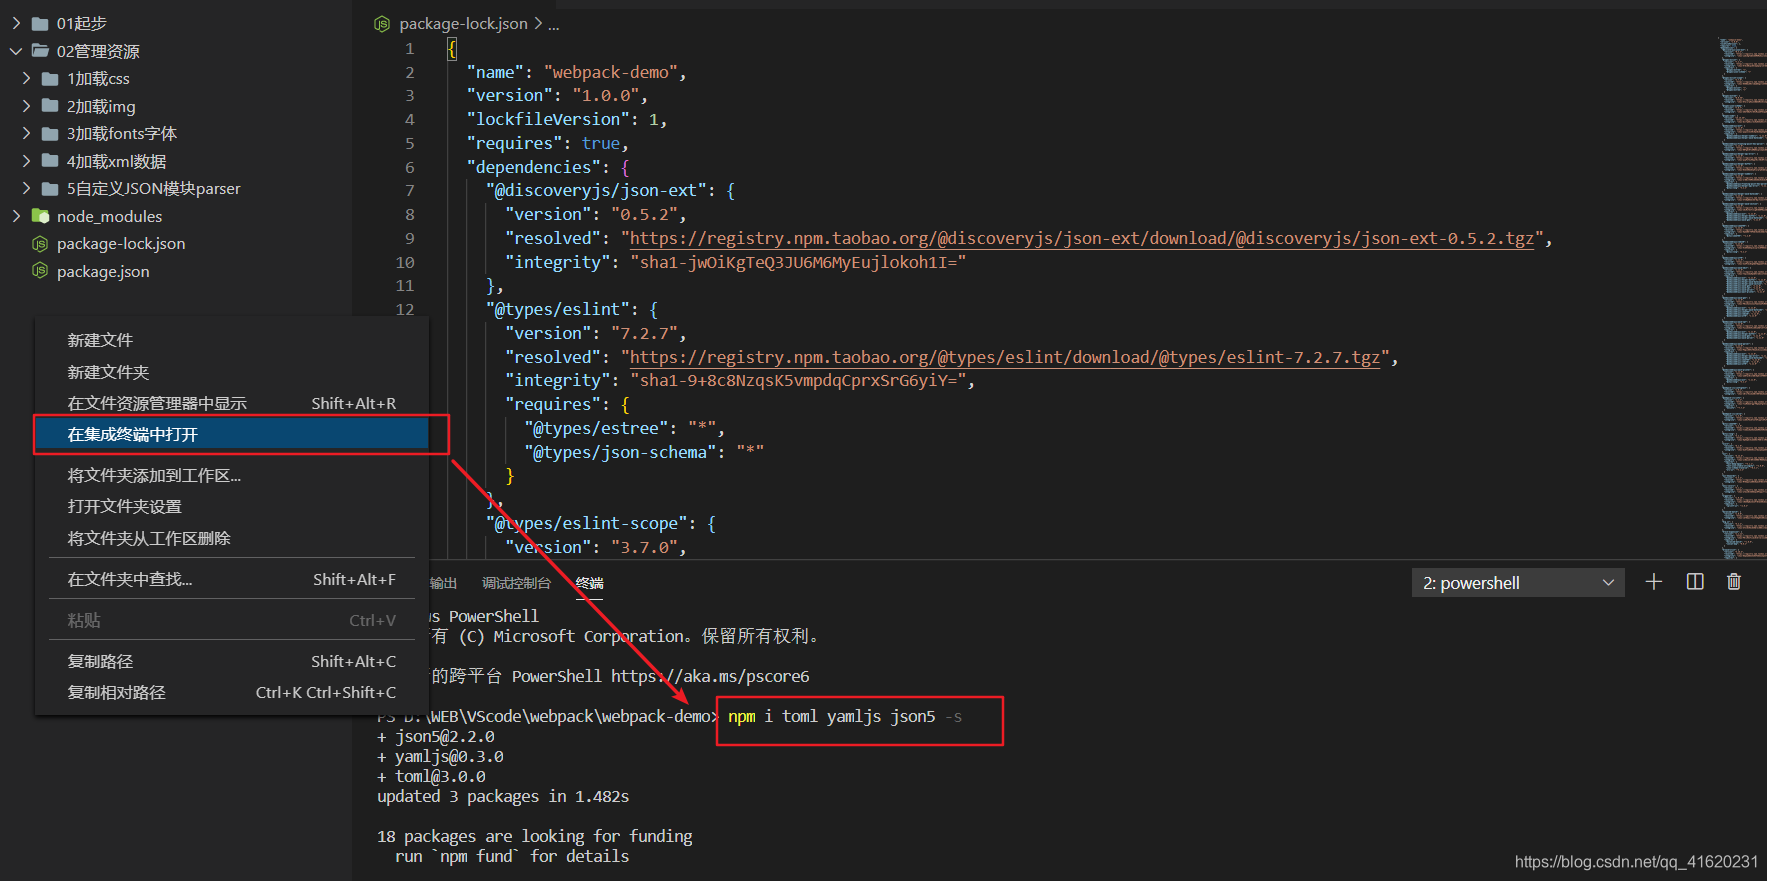Open the json-ext registry URL link

click(x=1081, y=238)
